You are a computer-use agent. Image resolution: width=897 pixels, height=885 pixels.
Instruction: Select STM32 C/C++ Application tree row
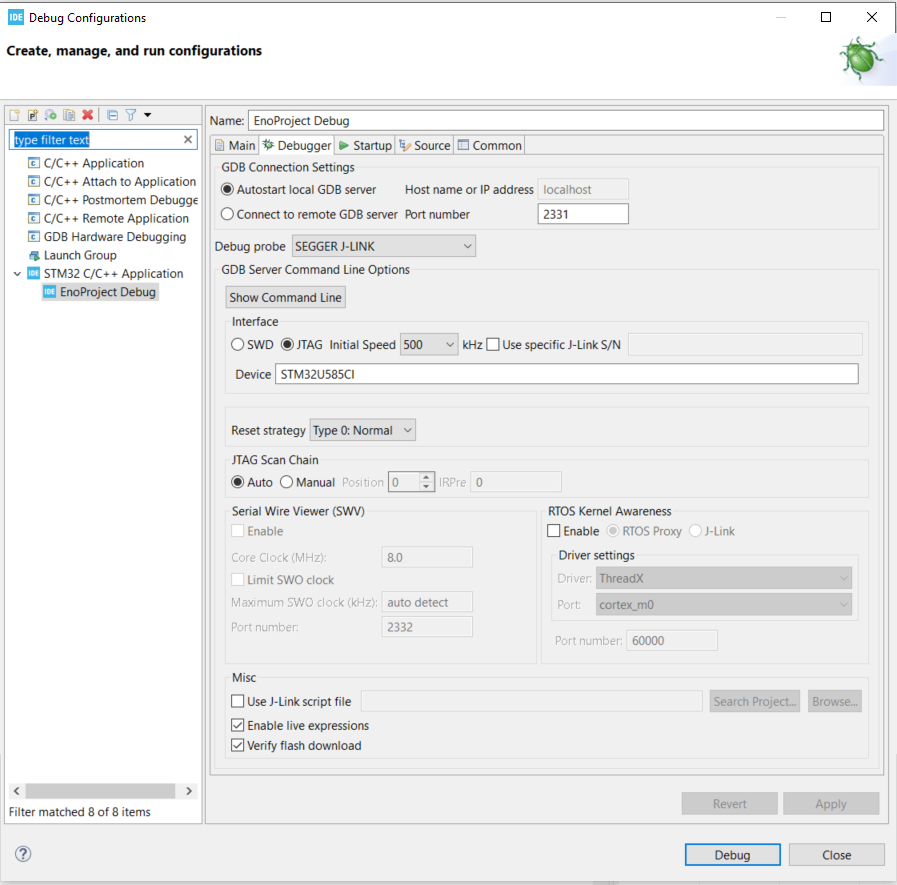105,273
